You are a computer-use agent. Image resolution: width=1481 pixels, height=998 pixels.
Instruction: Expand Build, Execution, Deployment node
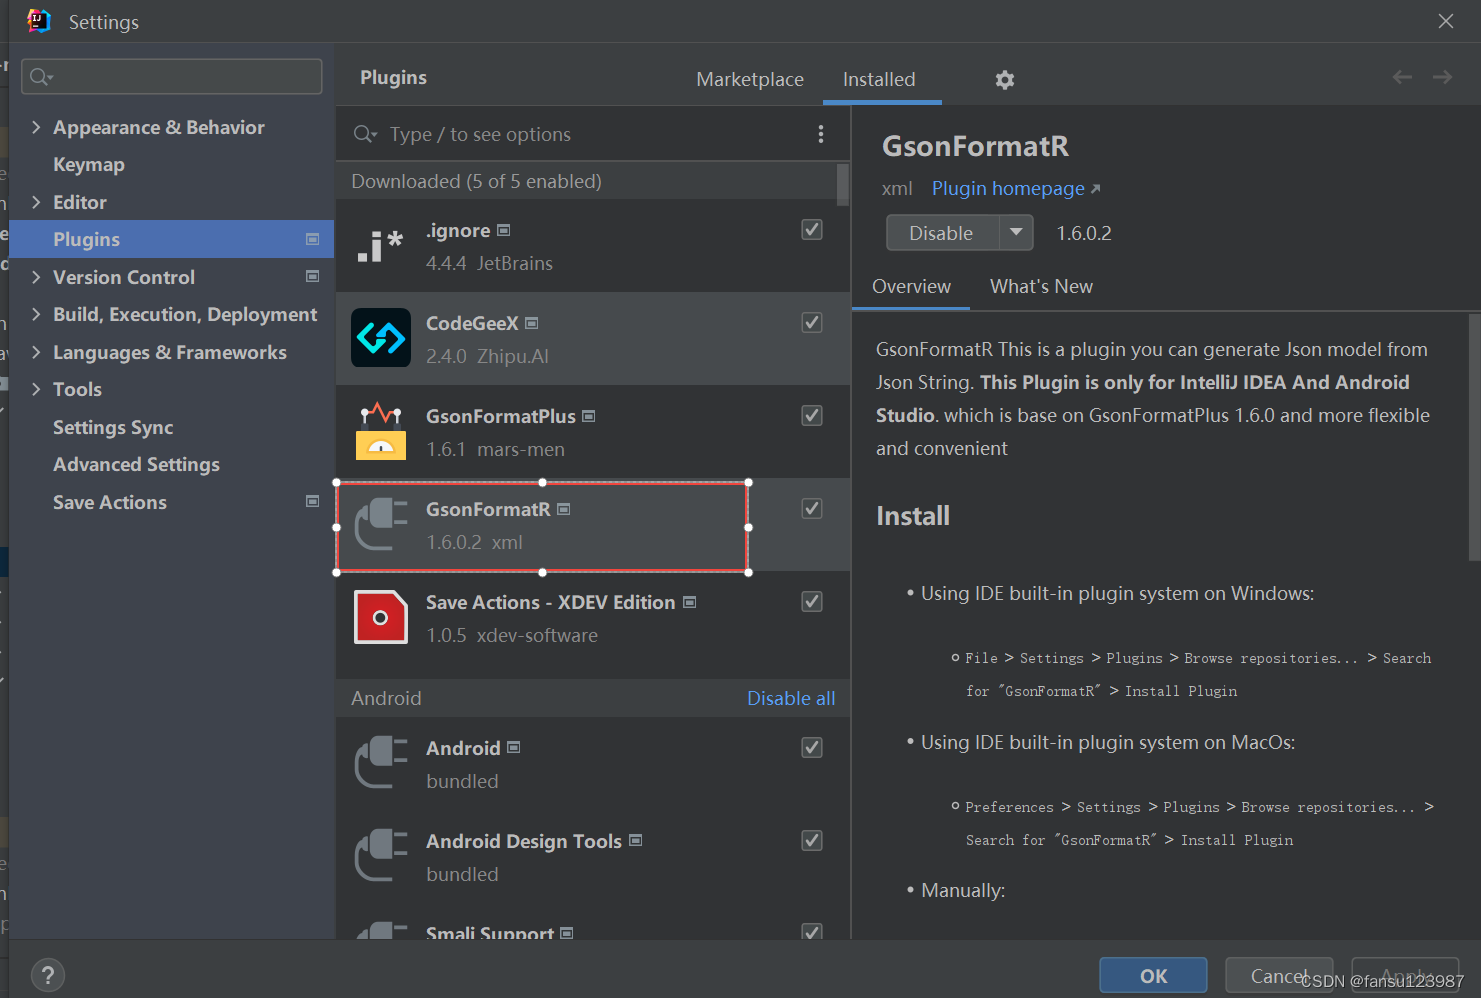tap(36, 314)
